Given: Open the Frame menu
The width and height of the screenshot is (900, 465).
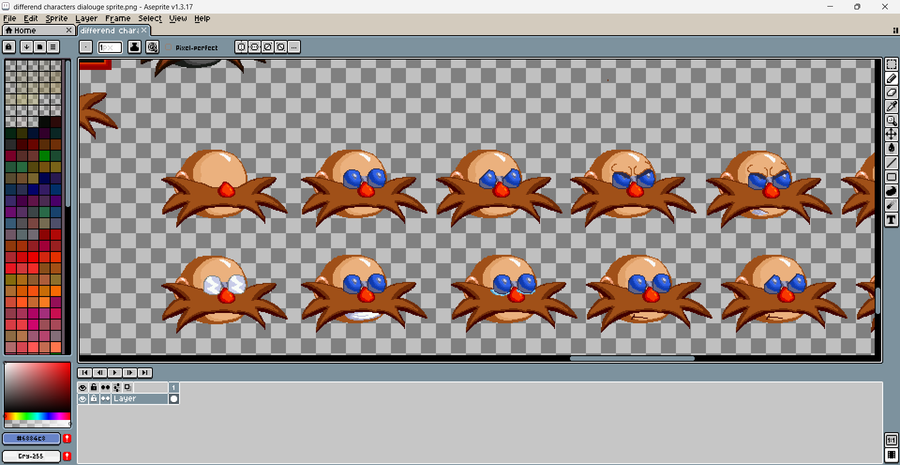Looking at the screenshot, I should tap(118, 18).
